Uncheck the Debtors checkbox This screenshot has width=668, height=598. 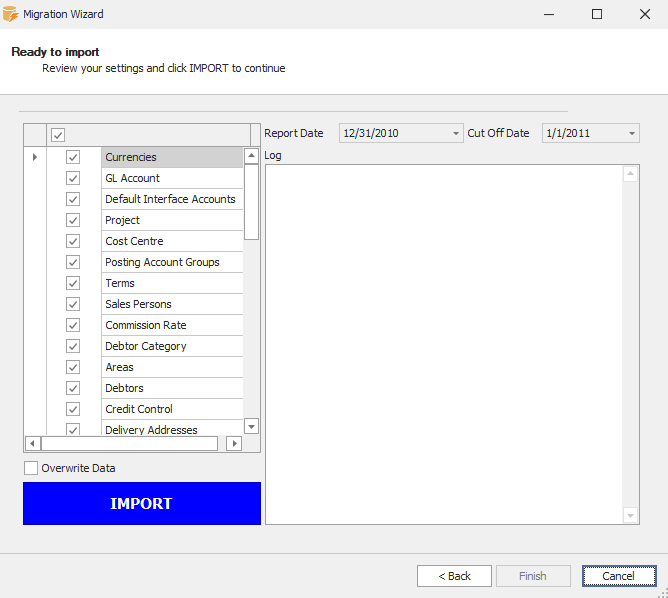coord(73,388)
